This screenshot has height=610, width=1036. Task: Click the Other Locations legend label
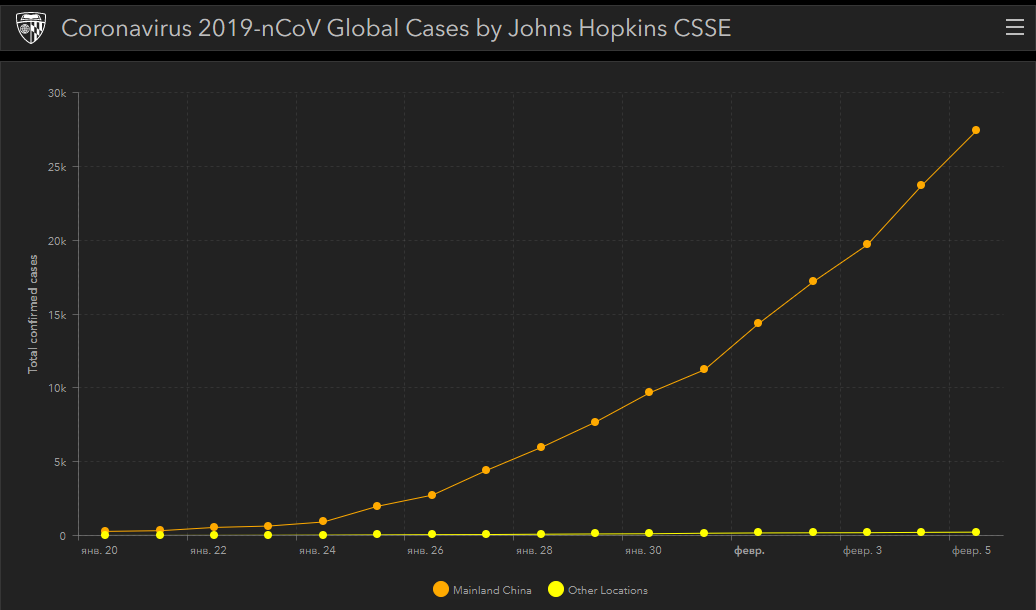pyautogui.click(x=608, y=590)
